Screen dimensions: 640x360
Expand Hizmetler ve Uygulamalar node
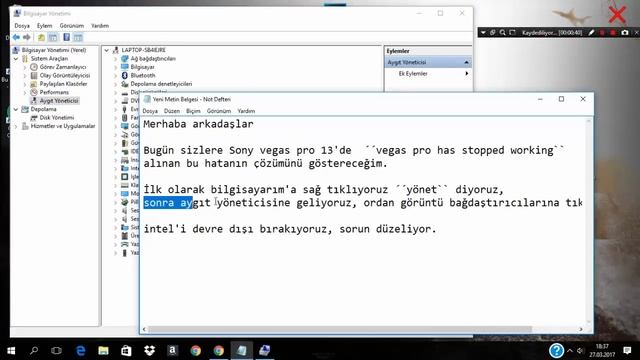pos(16,127)
